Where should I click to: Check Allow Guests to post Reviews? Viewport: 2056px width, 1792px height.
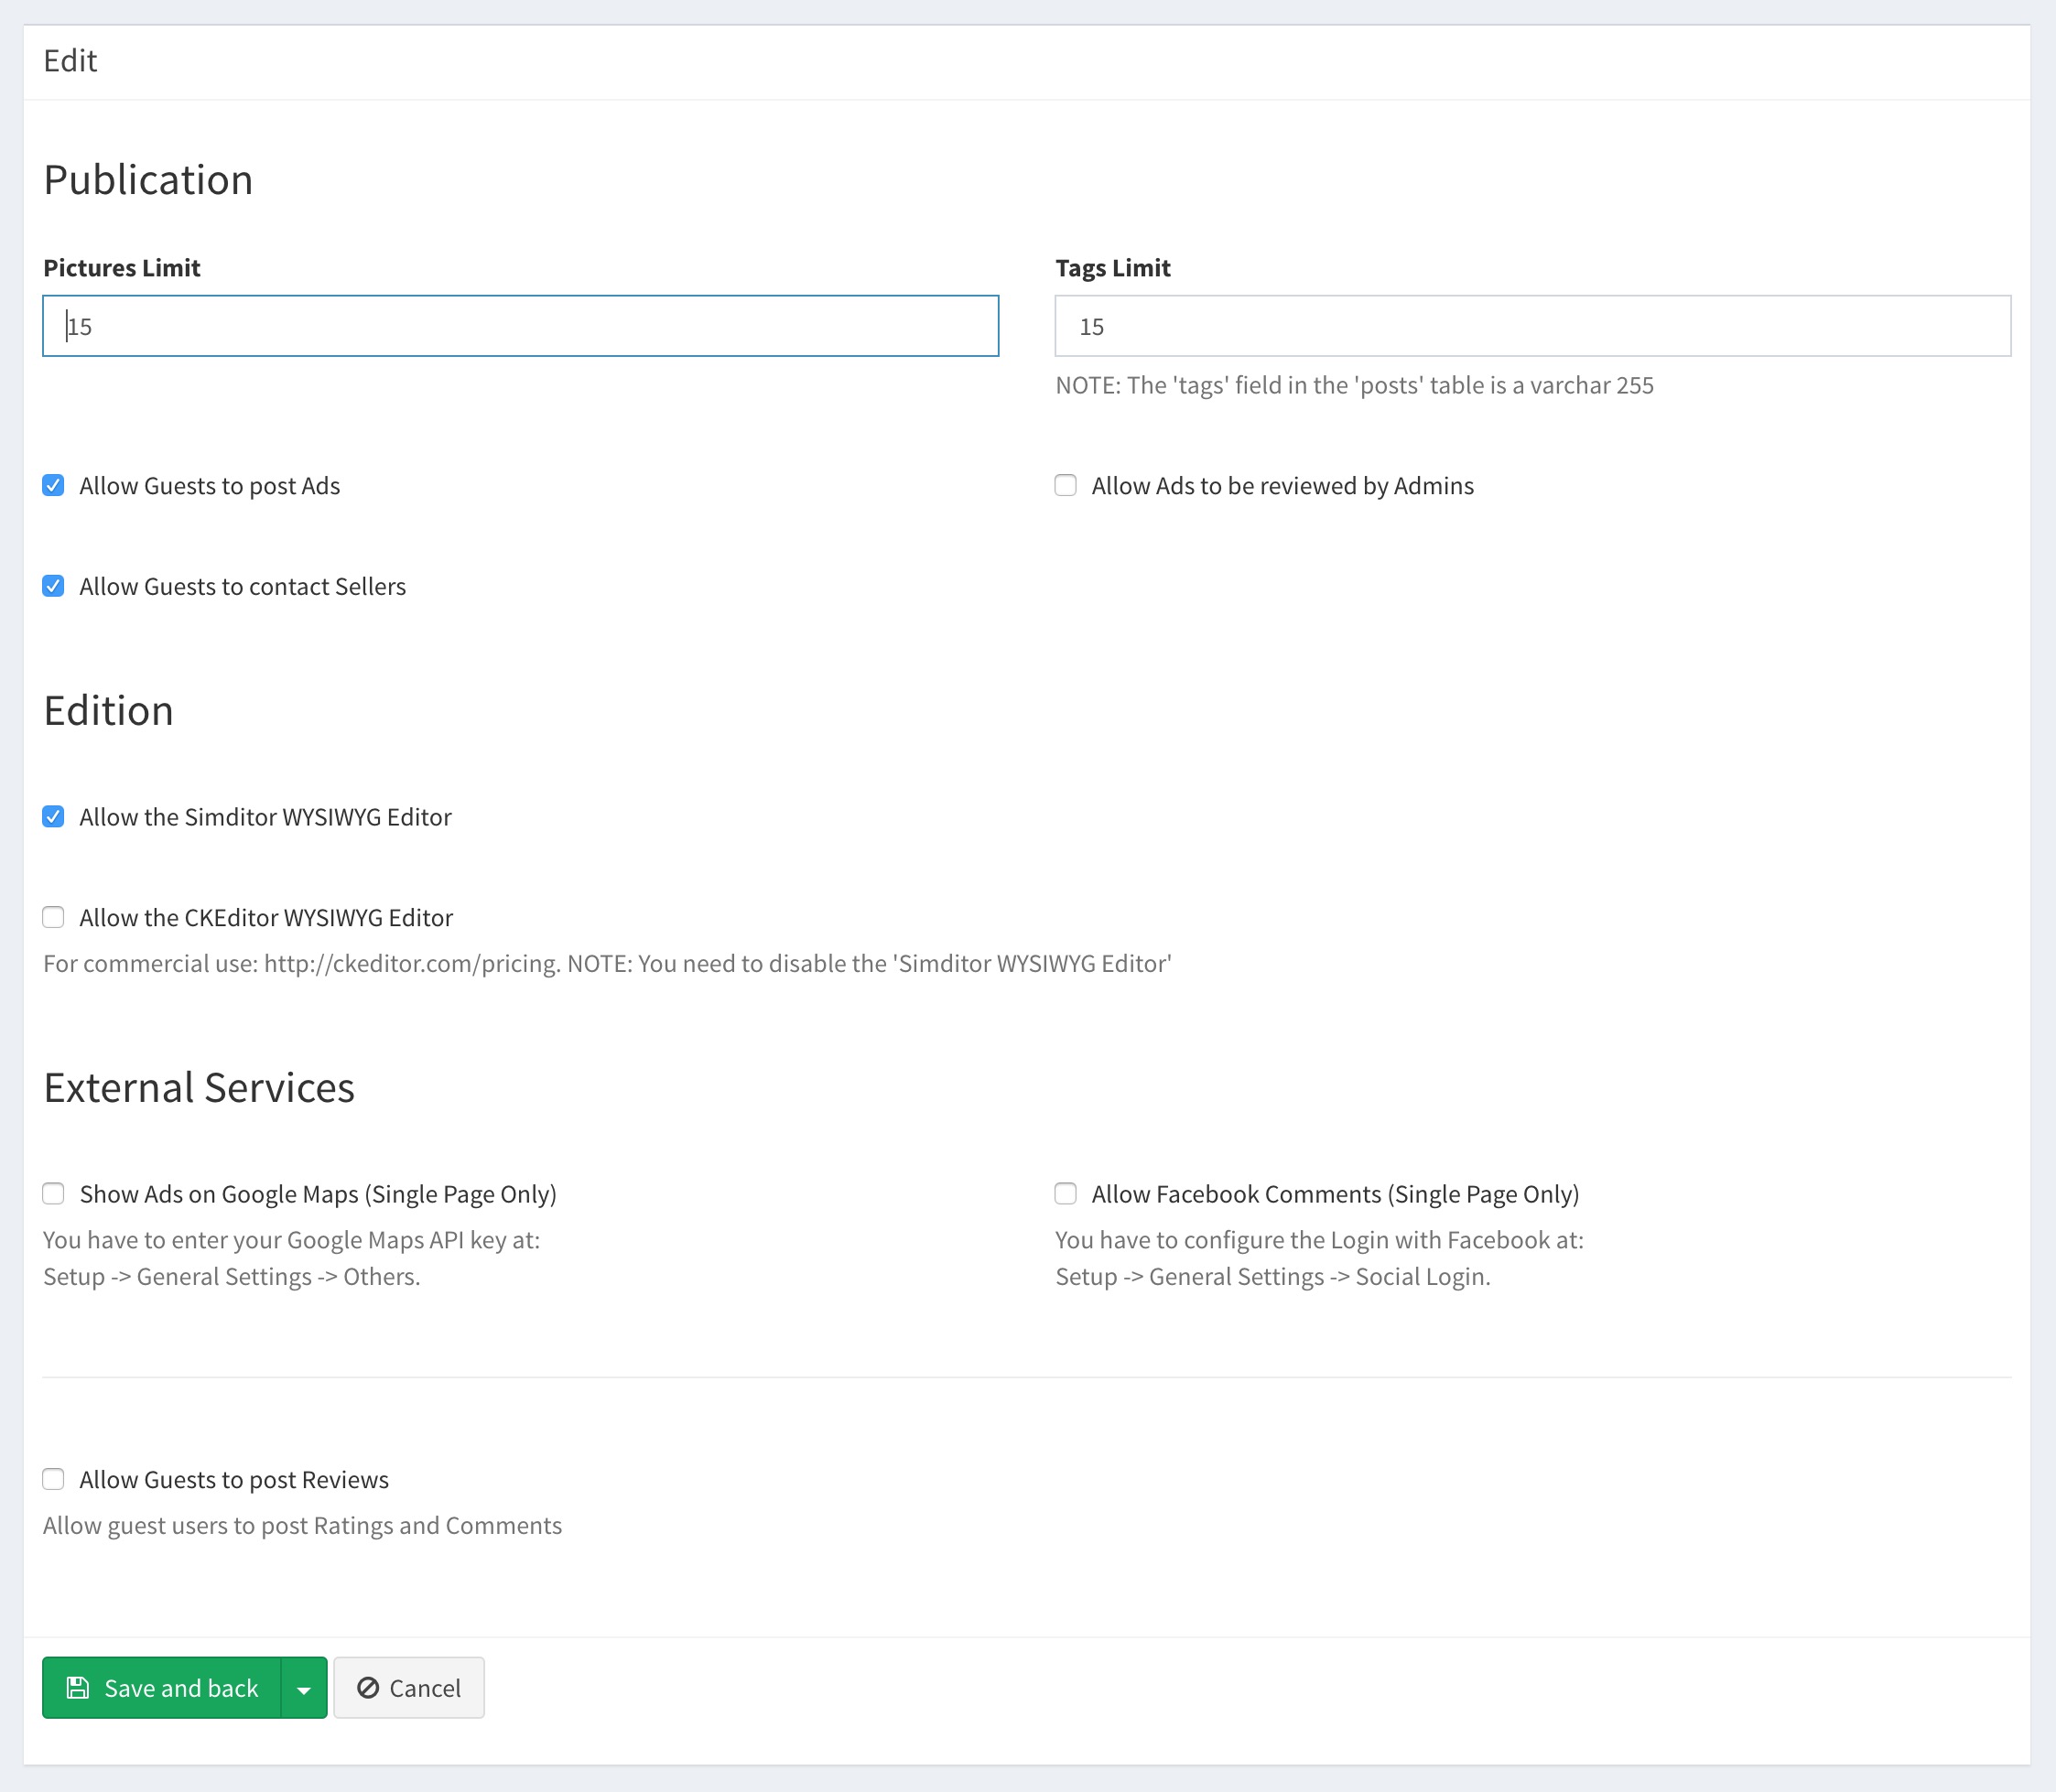pos(54,1479)
